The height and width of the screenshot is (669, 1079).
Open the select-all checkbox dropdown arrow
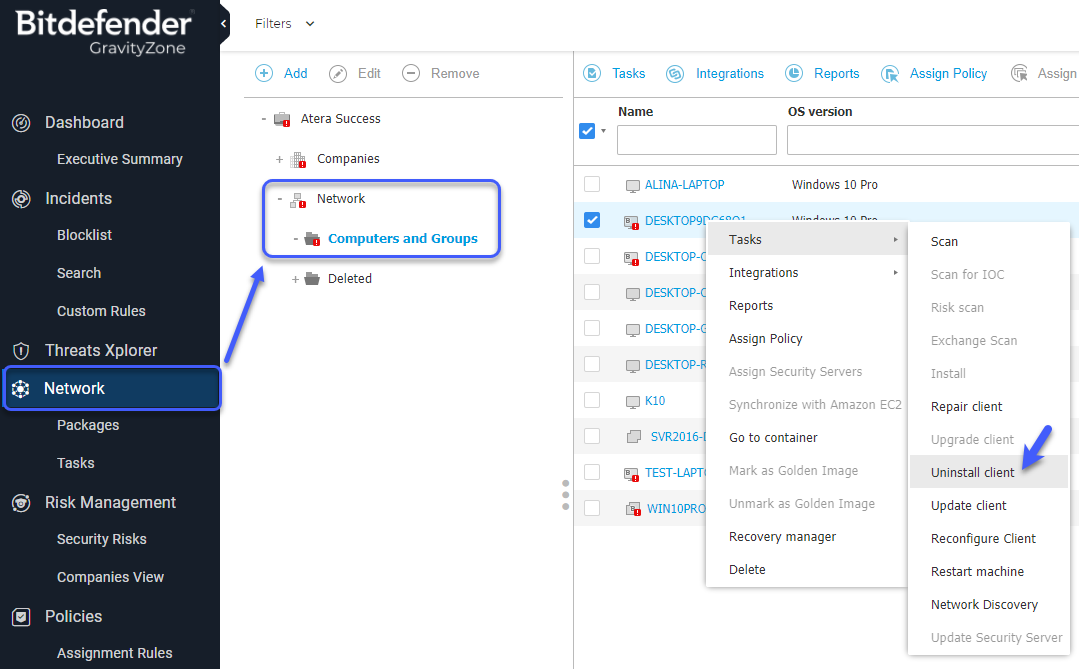coord(603,131)
